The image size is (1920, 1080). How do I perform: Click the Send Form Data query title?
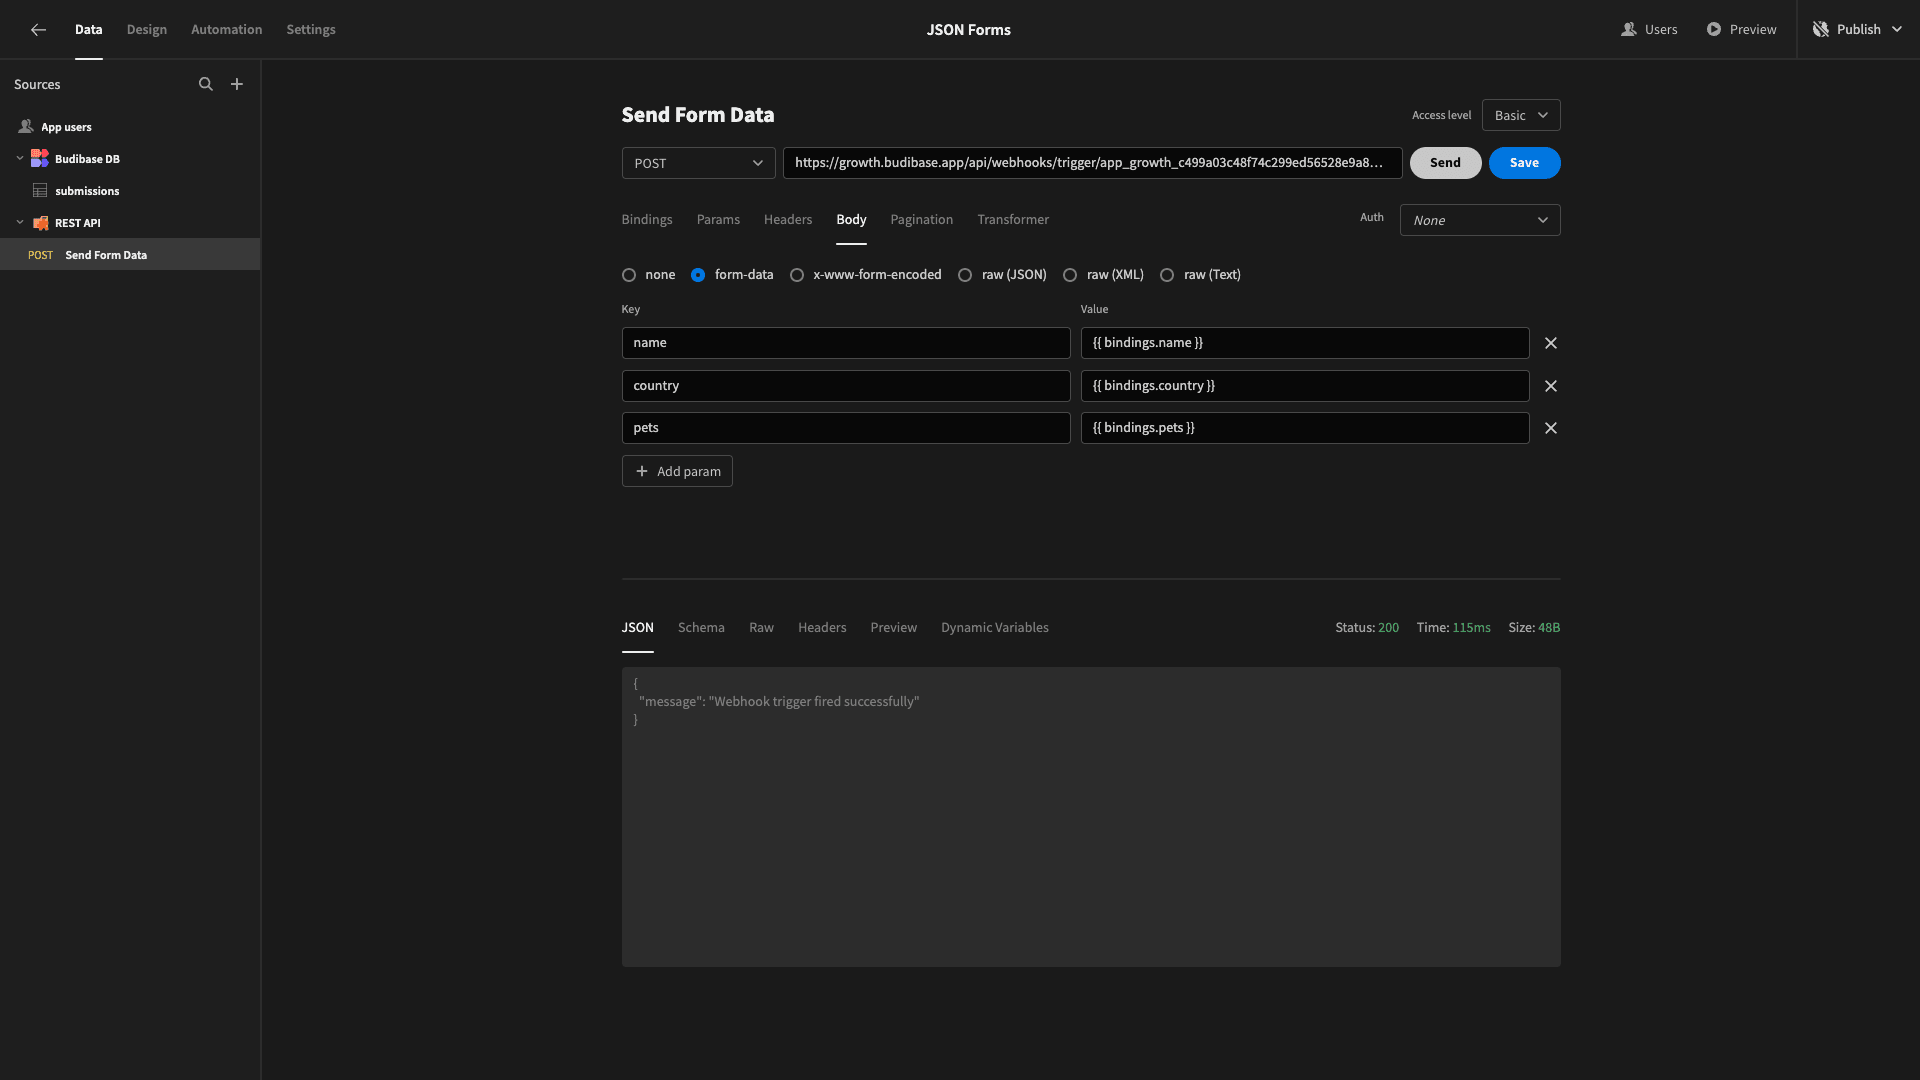[698, 115]
